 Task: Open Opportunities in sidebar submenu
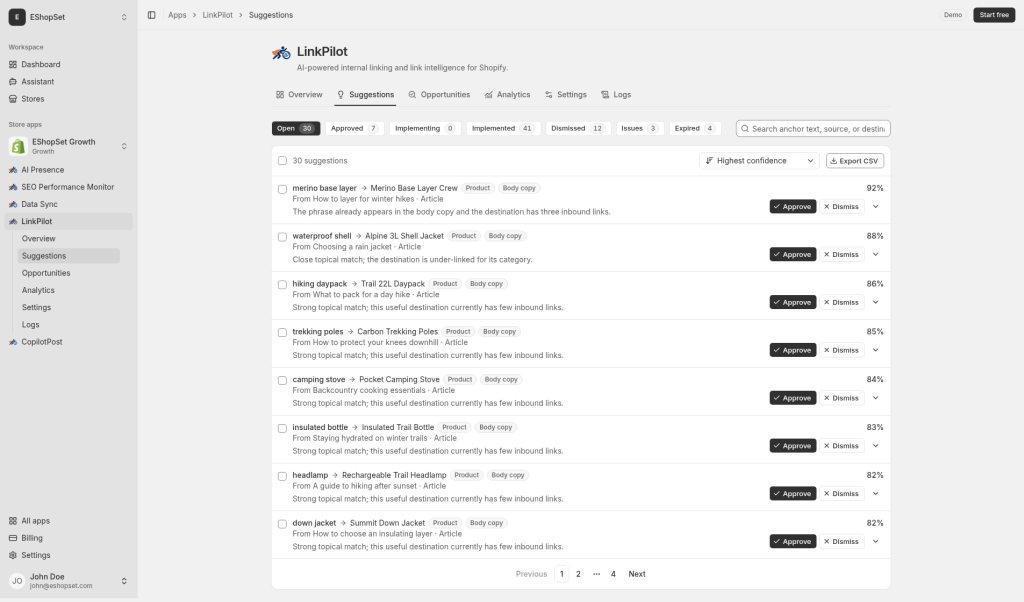pos(69,273)
